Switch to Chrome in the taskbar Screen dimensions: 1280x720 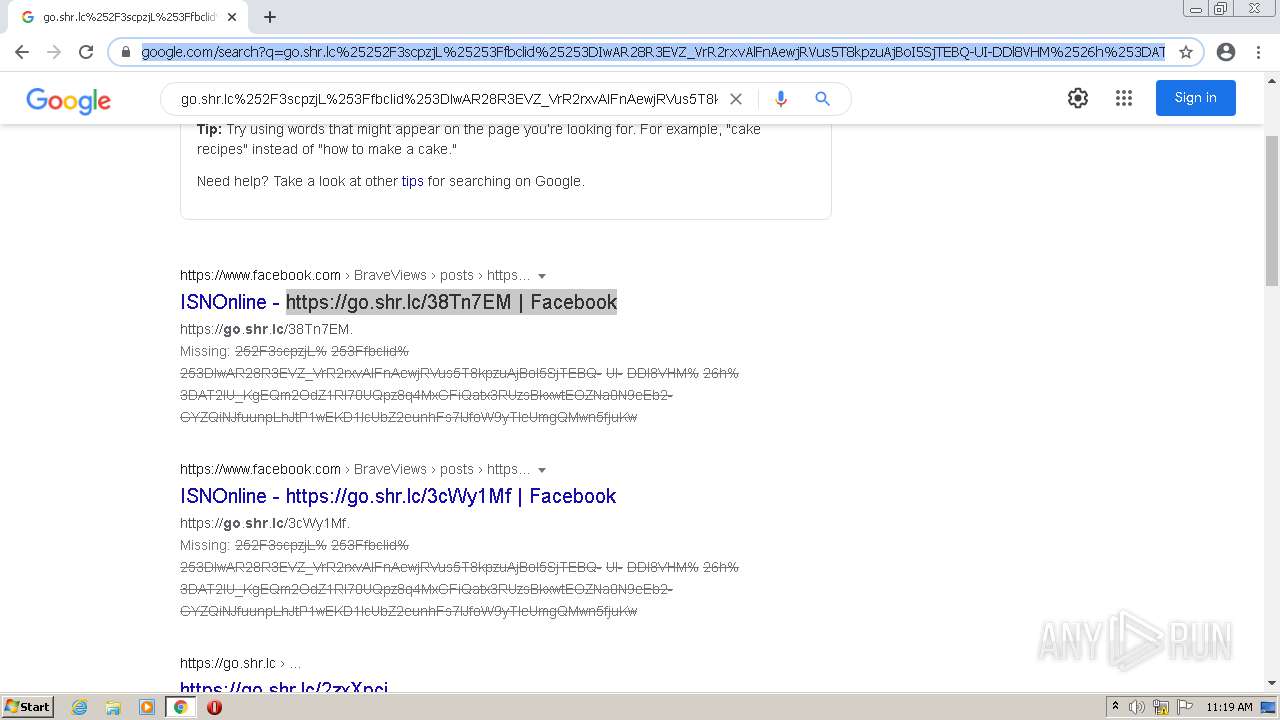pos(181,707)
